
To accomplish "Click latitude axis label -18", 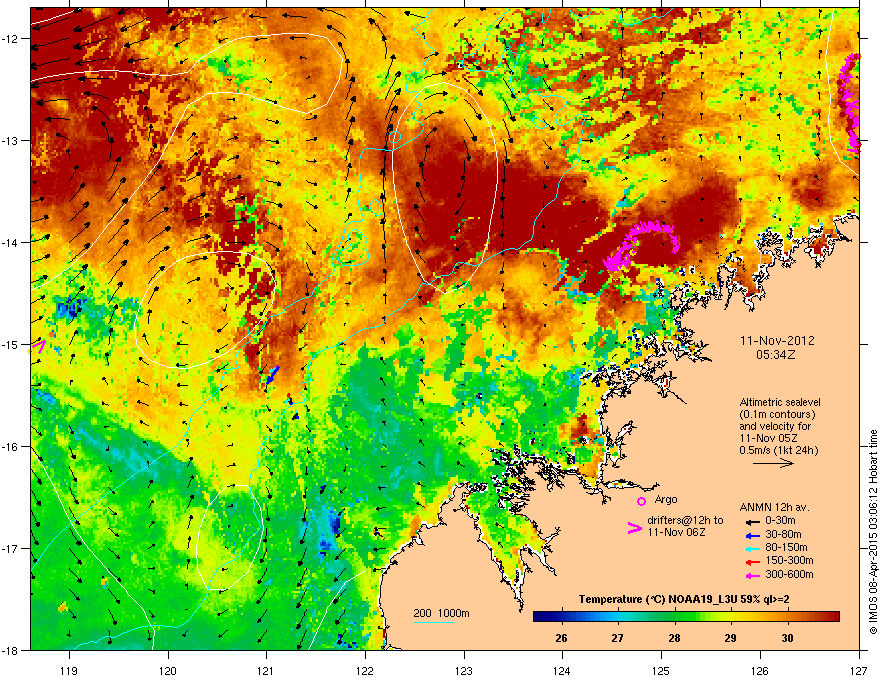I will [x=10, y=650].
